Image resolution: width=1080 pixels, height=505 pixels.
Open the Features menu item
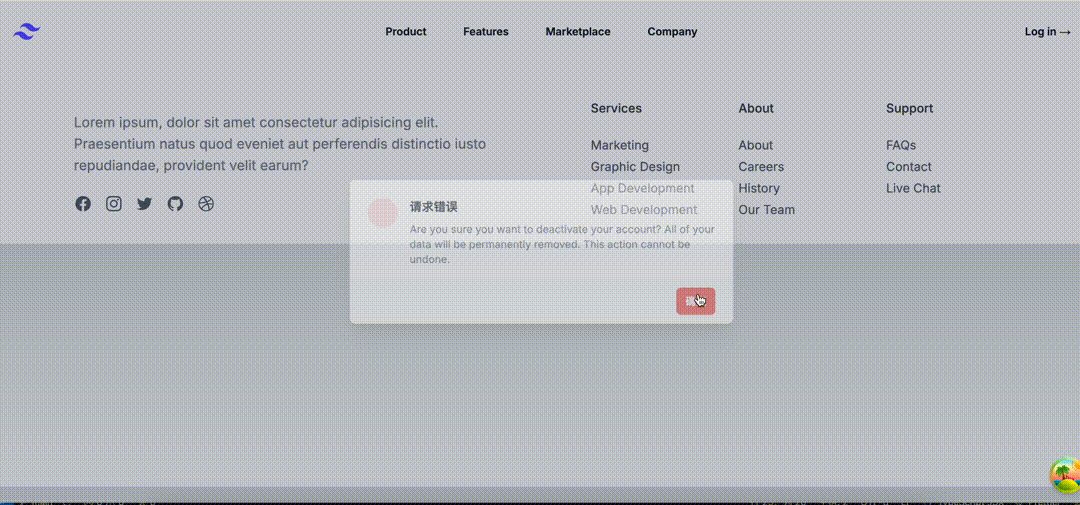coord(485,32)
